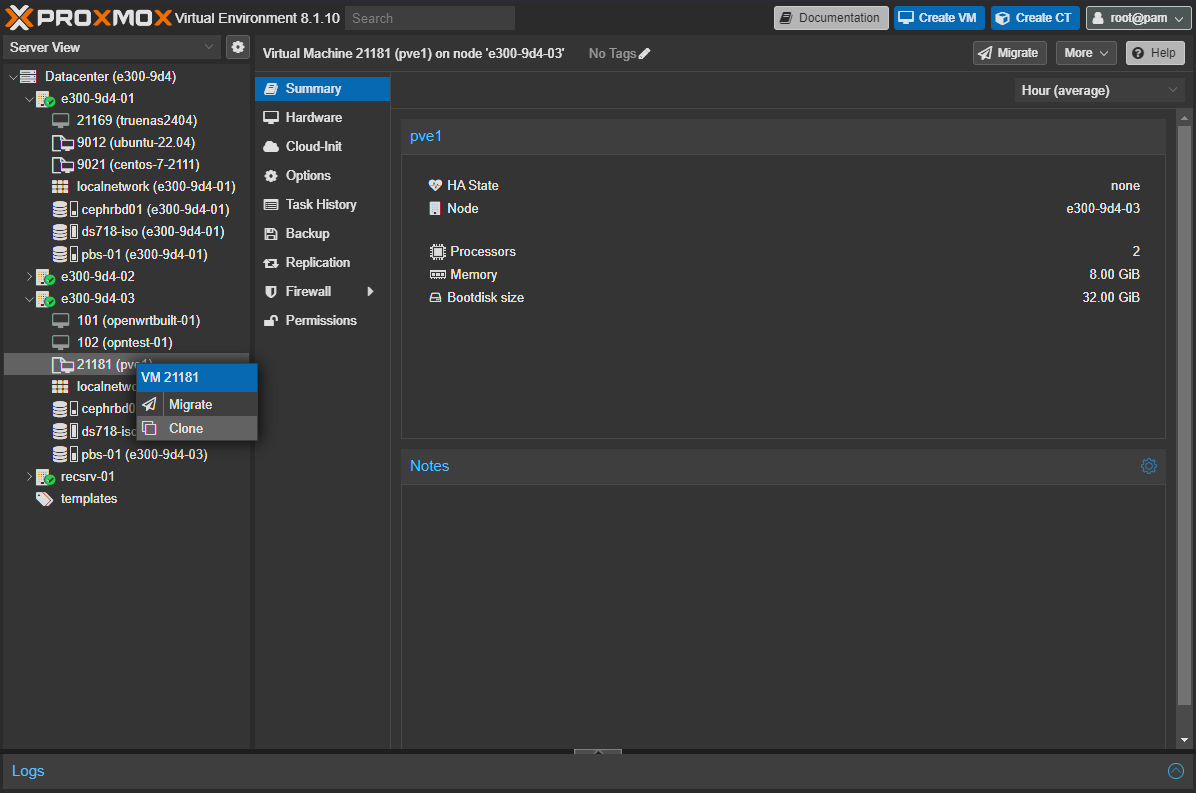The image size is (1196, 793).
Task: Choose Clone from the context menu
Action: (197, 429)
